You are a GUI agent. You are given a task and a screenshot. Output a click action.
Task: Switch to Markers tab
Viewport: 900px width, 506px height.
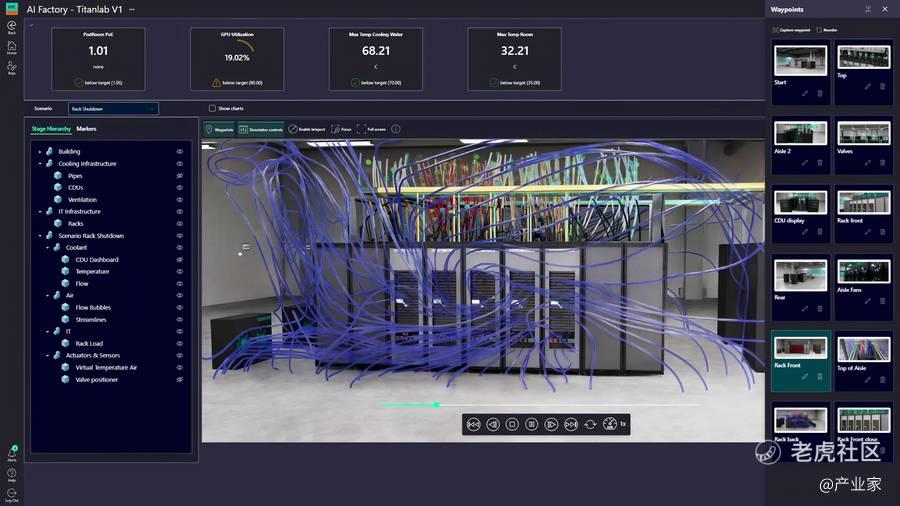[x=86, y=129]
